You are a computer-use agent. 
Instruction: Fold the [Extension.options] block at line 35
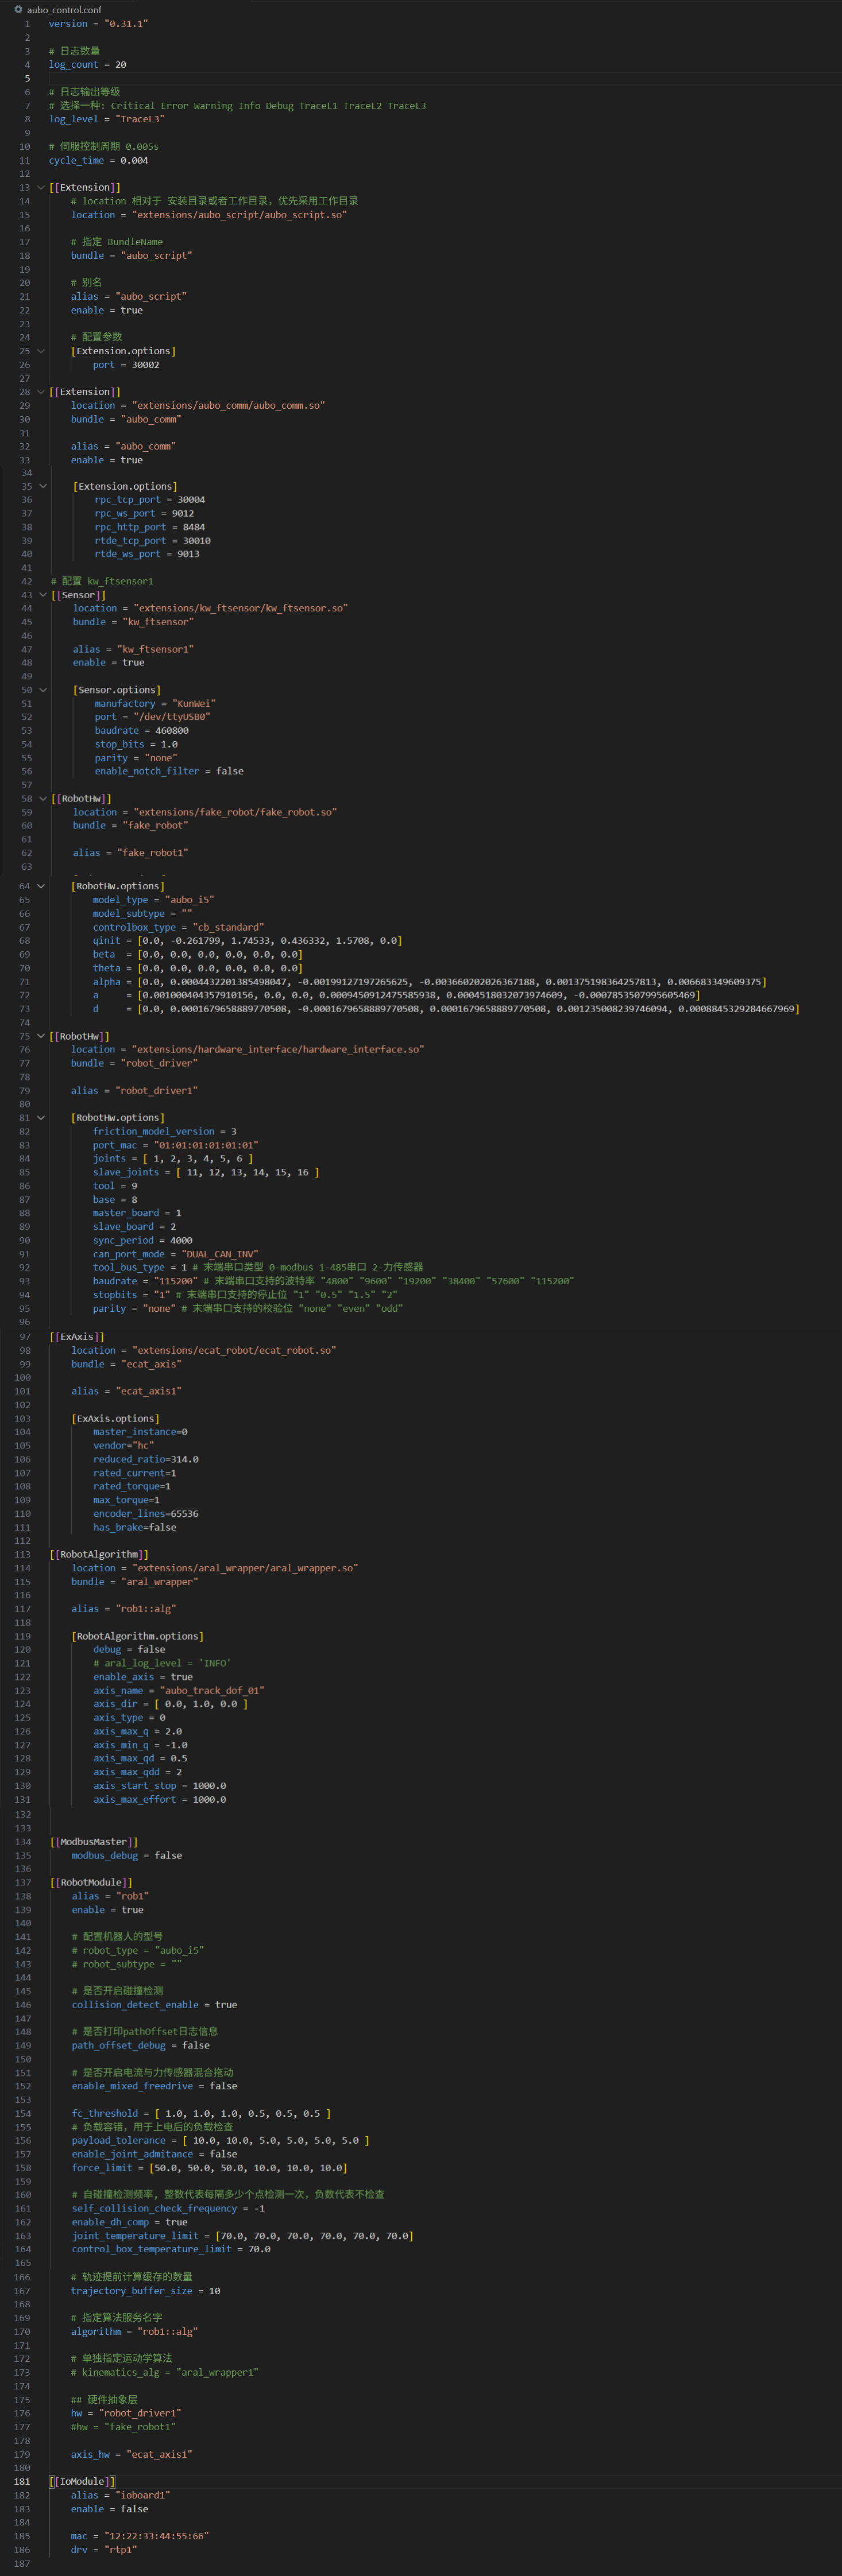tap(43, 487)
